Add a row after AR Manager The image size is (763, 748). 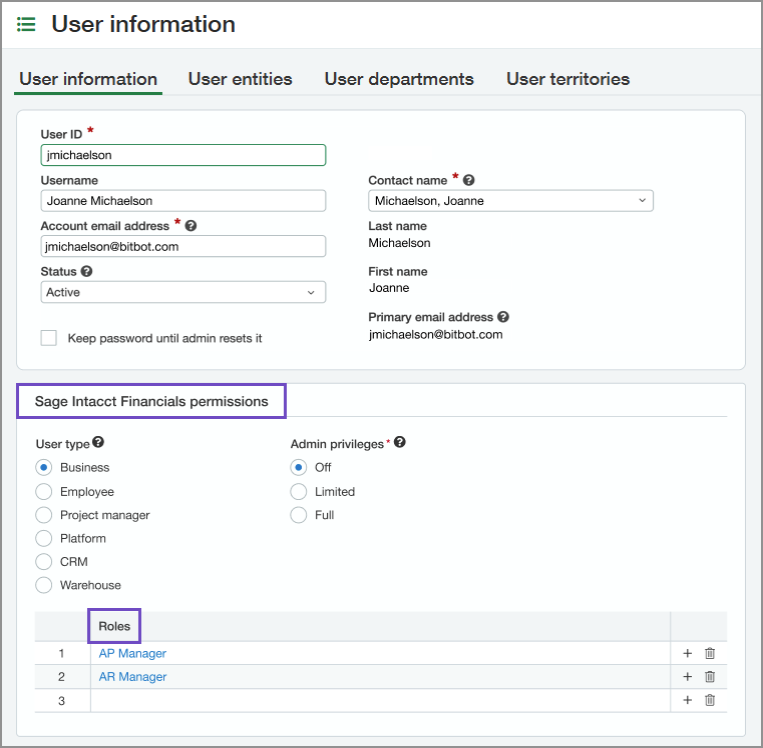687,677
